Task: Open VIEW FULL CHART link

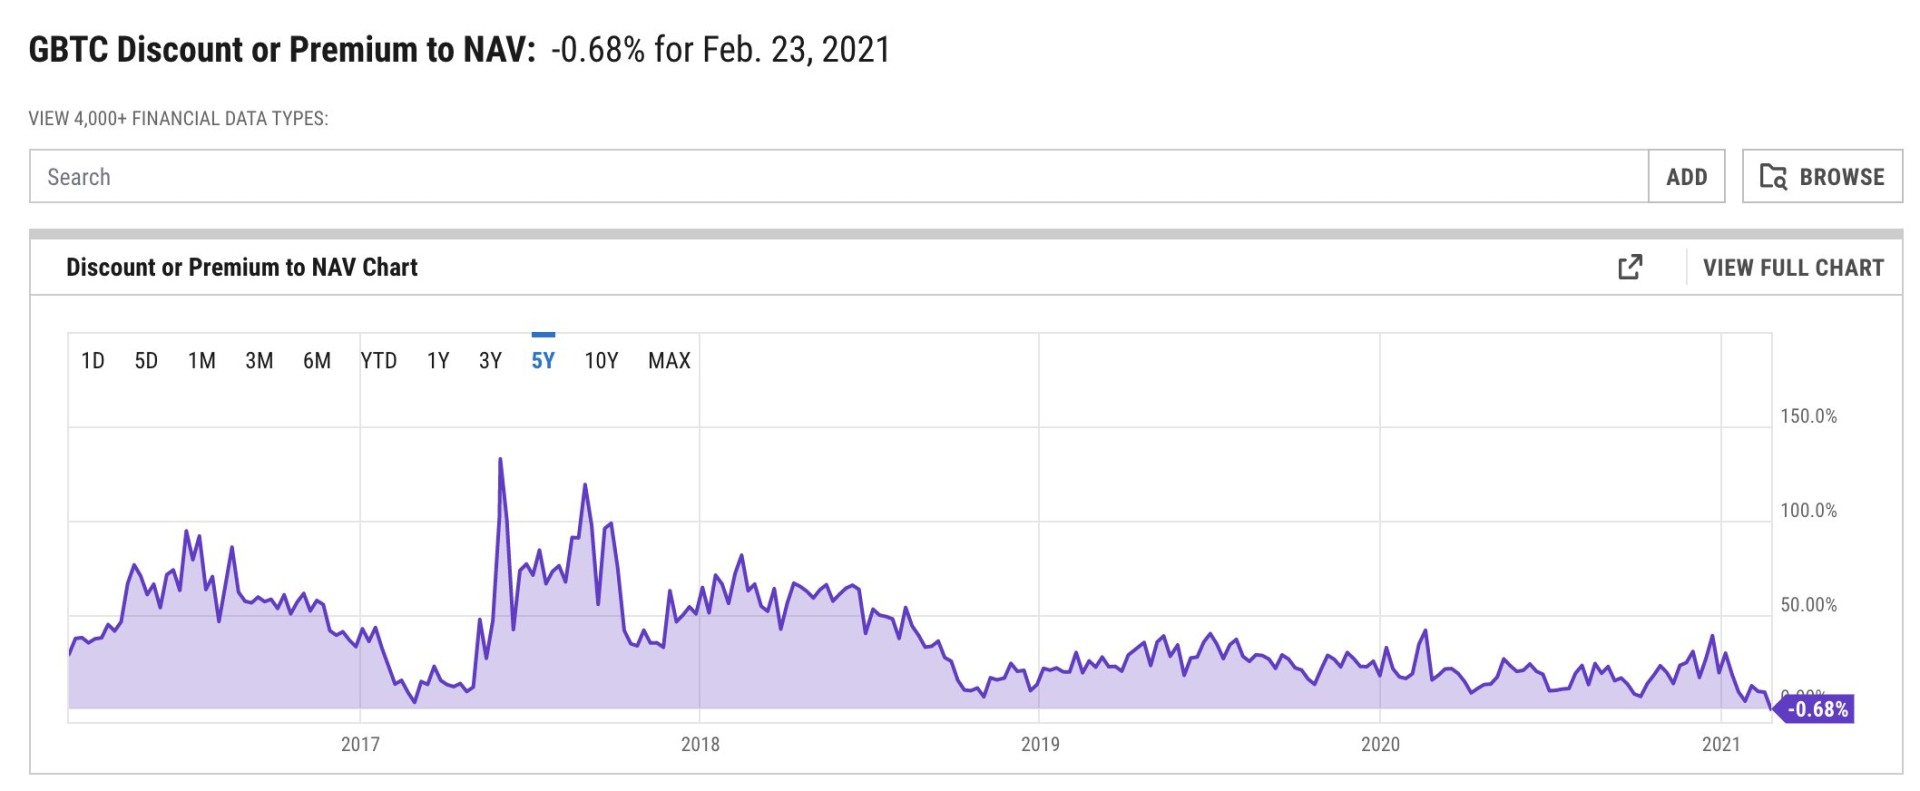Action: (1793, 268)
